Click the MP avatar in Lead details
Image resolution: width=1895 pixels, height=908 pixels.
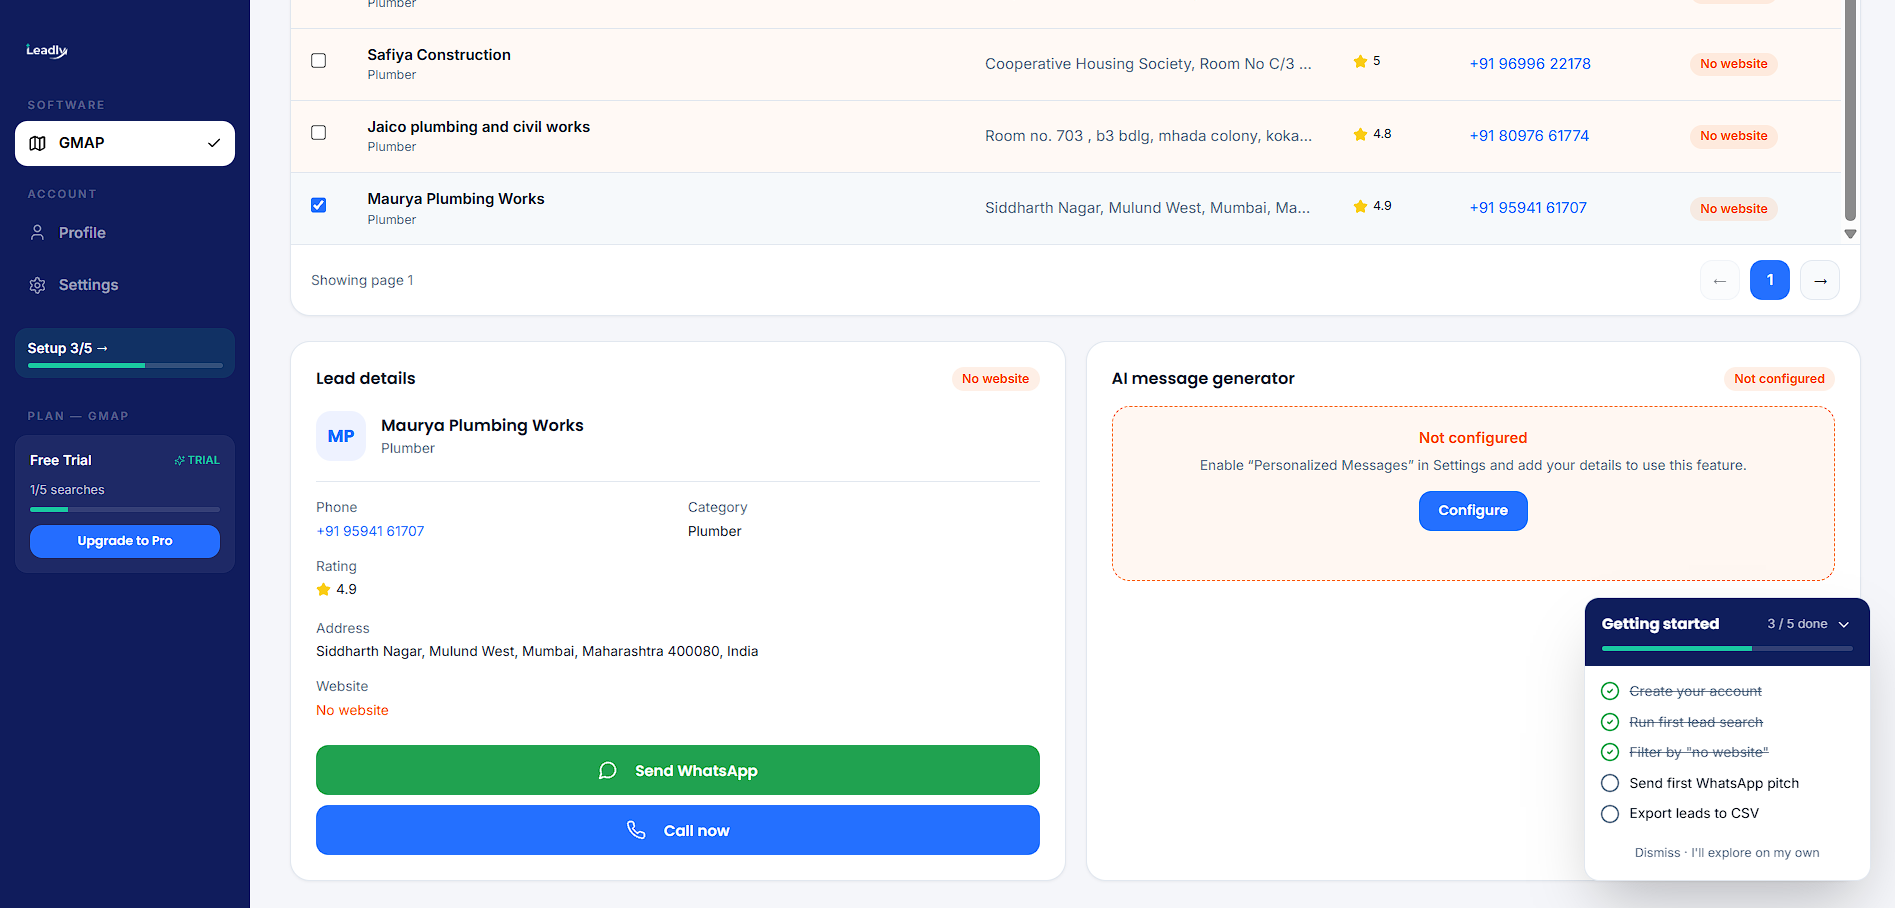pos(341,436)
